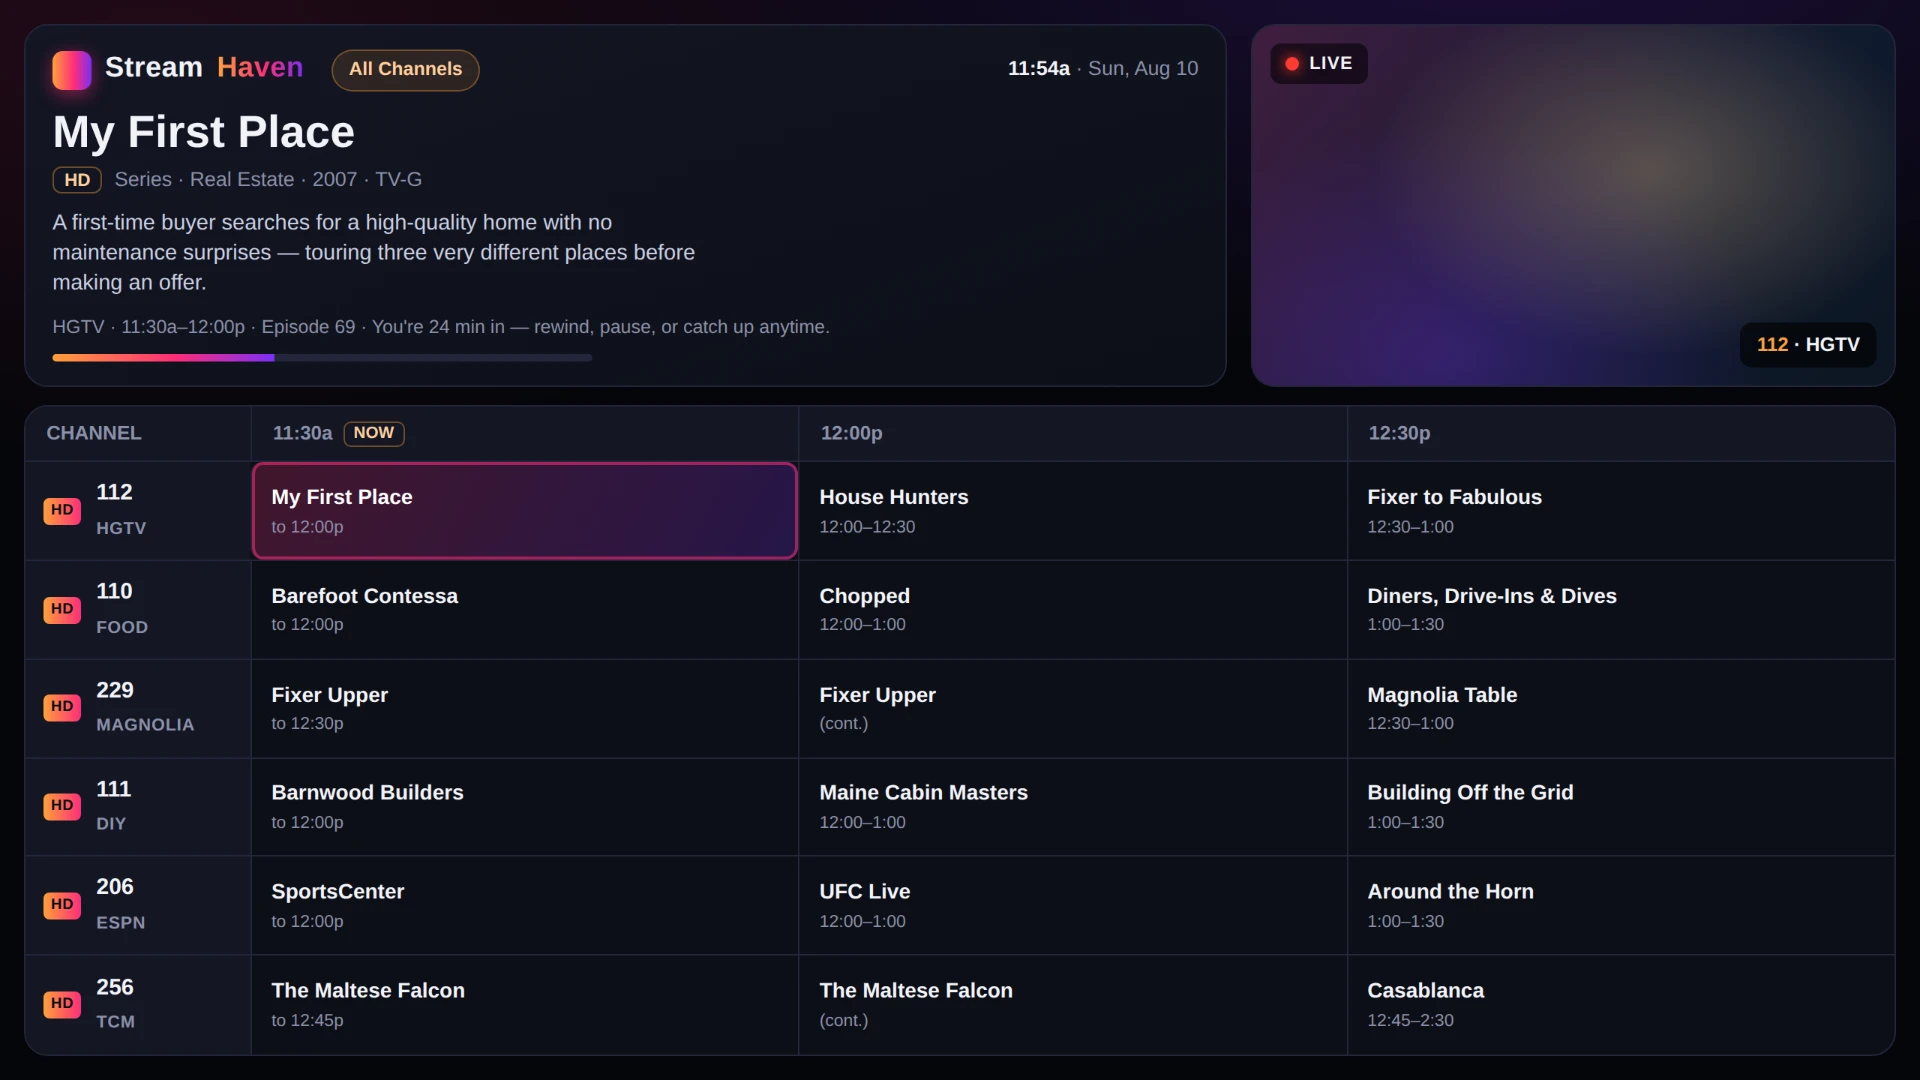
Task: Select the LIVE indicator badge
Action: [1318, 64]
